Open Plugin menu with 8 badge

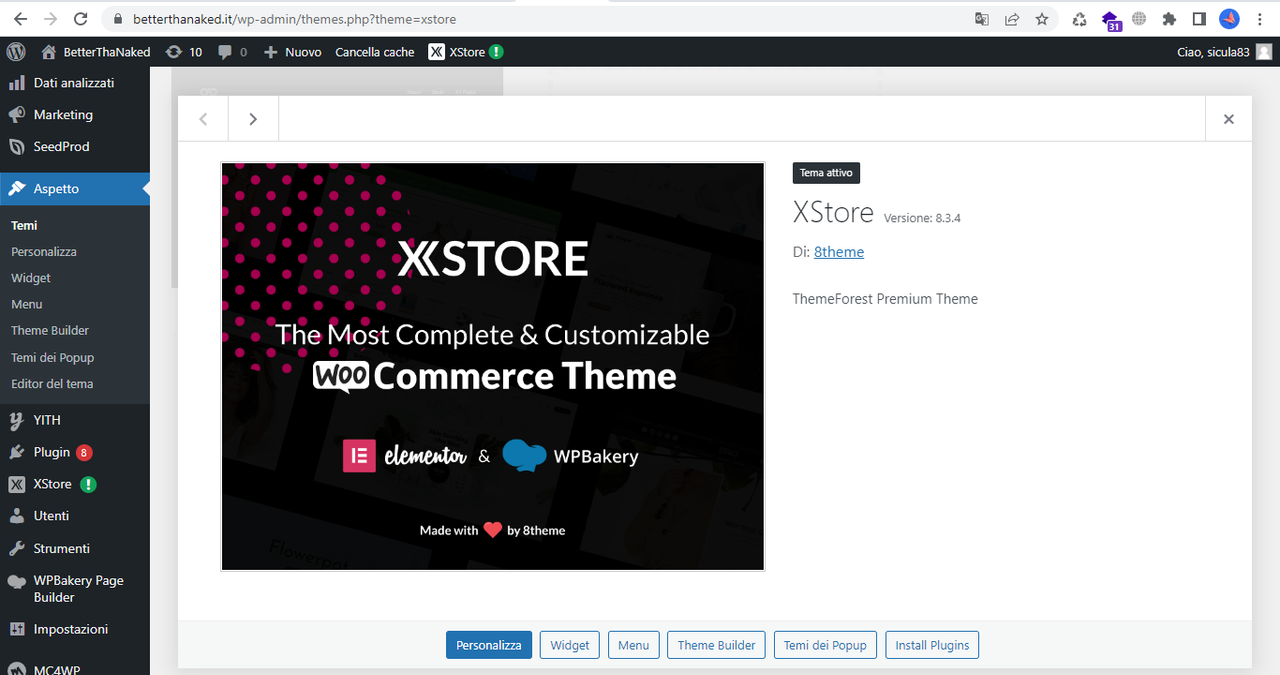point(75,452)
